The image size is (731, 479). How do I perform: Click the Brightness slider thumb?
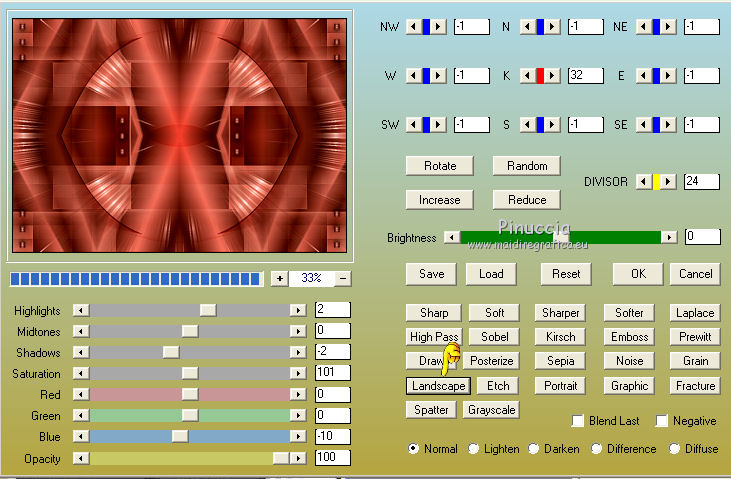562,237
